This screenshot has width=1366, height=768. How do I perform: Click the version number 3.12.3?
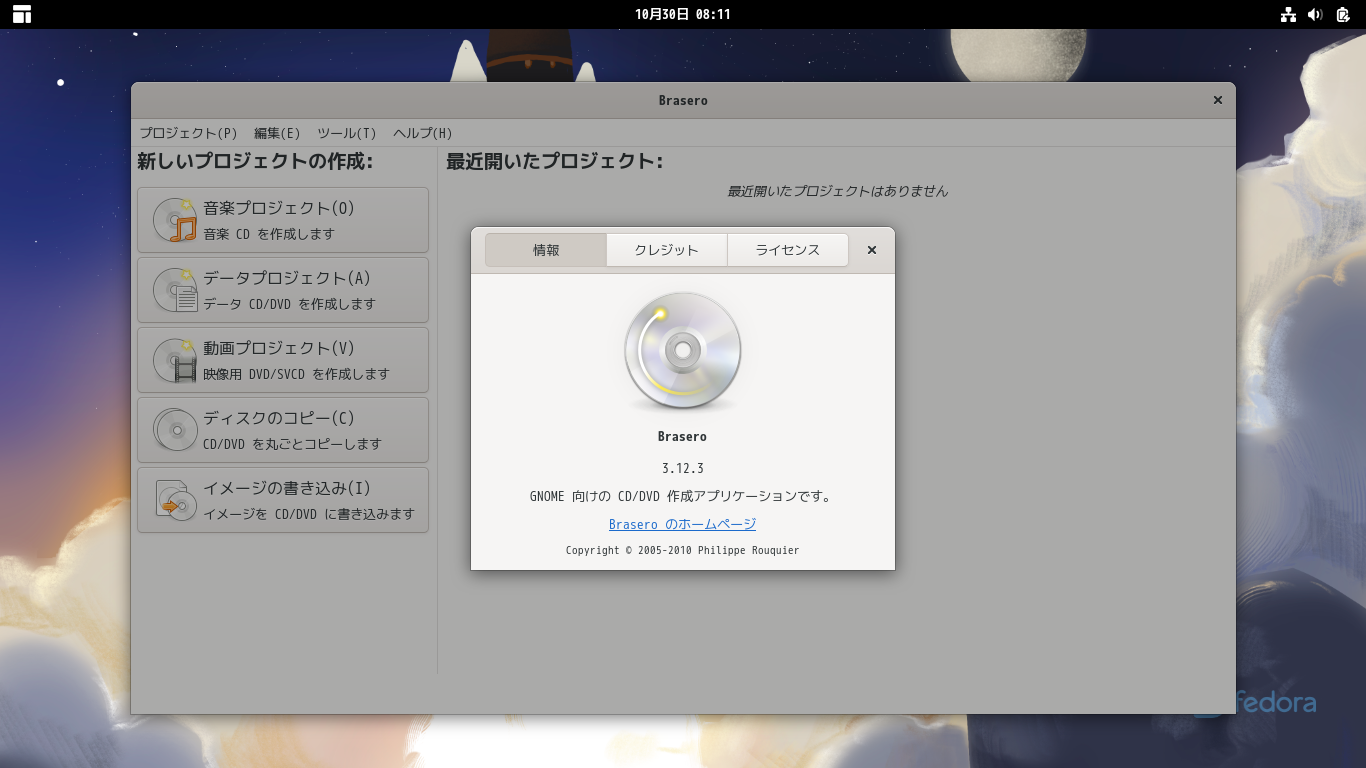(683, 468)
